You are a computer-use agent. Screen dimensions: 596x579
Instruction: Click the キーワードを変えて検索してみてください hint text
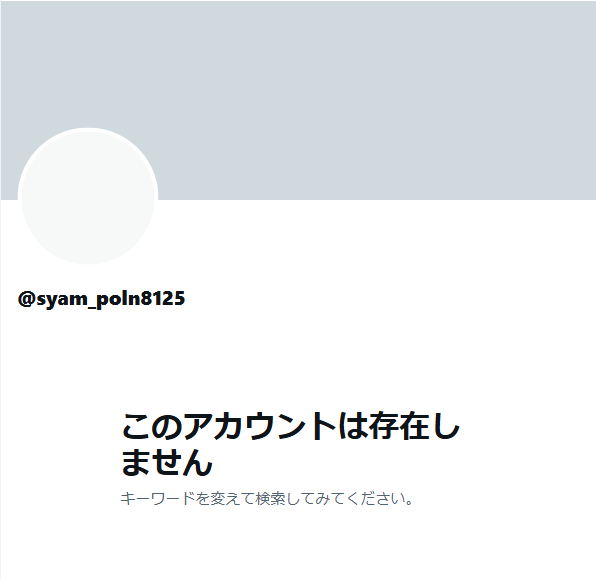coord(266,498)
